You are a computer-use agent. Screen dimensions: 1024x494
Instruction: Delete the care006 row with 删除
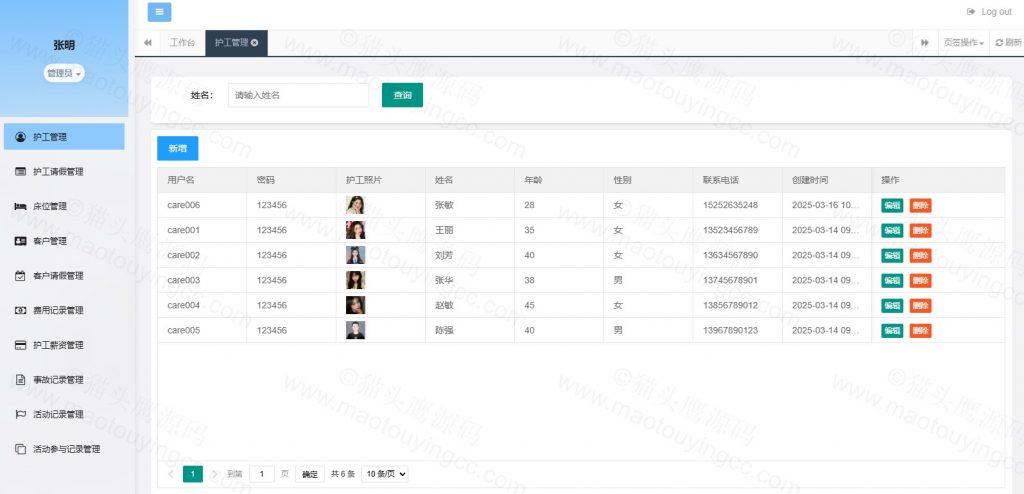920,205
